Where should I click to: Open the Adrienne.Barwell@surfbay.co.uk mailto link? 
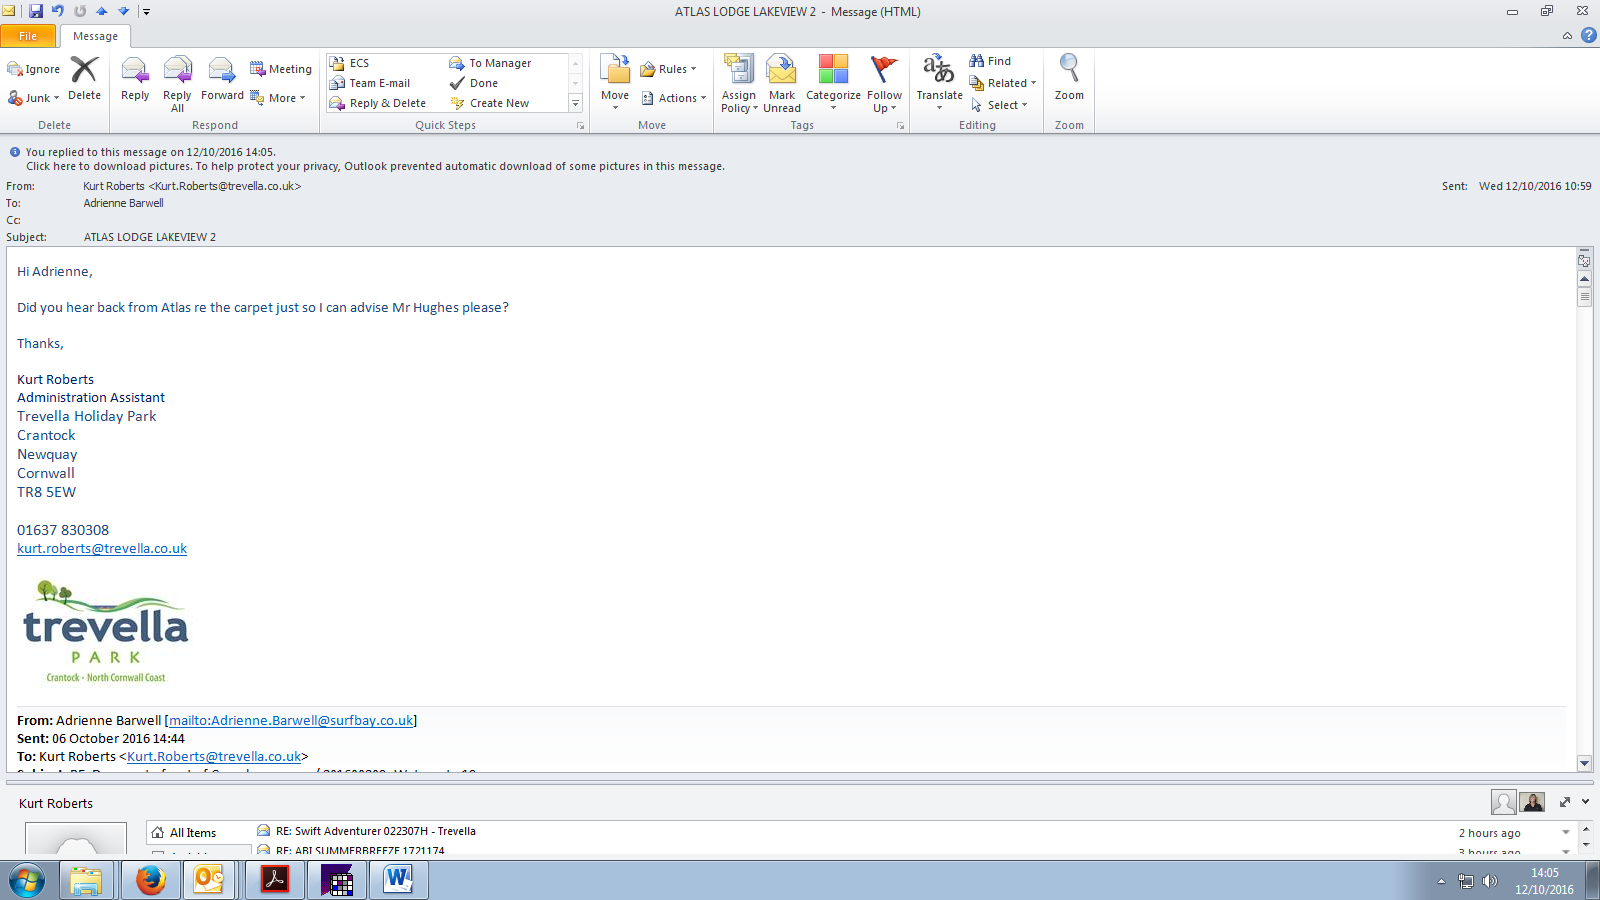pos(291,720)
